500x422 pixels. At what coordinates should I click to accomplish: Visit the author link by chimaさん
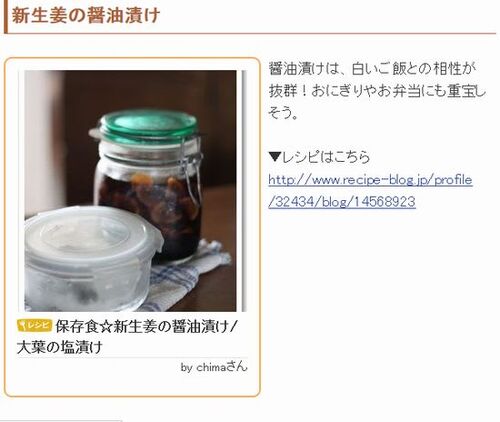pos(214,367)
